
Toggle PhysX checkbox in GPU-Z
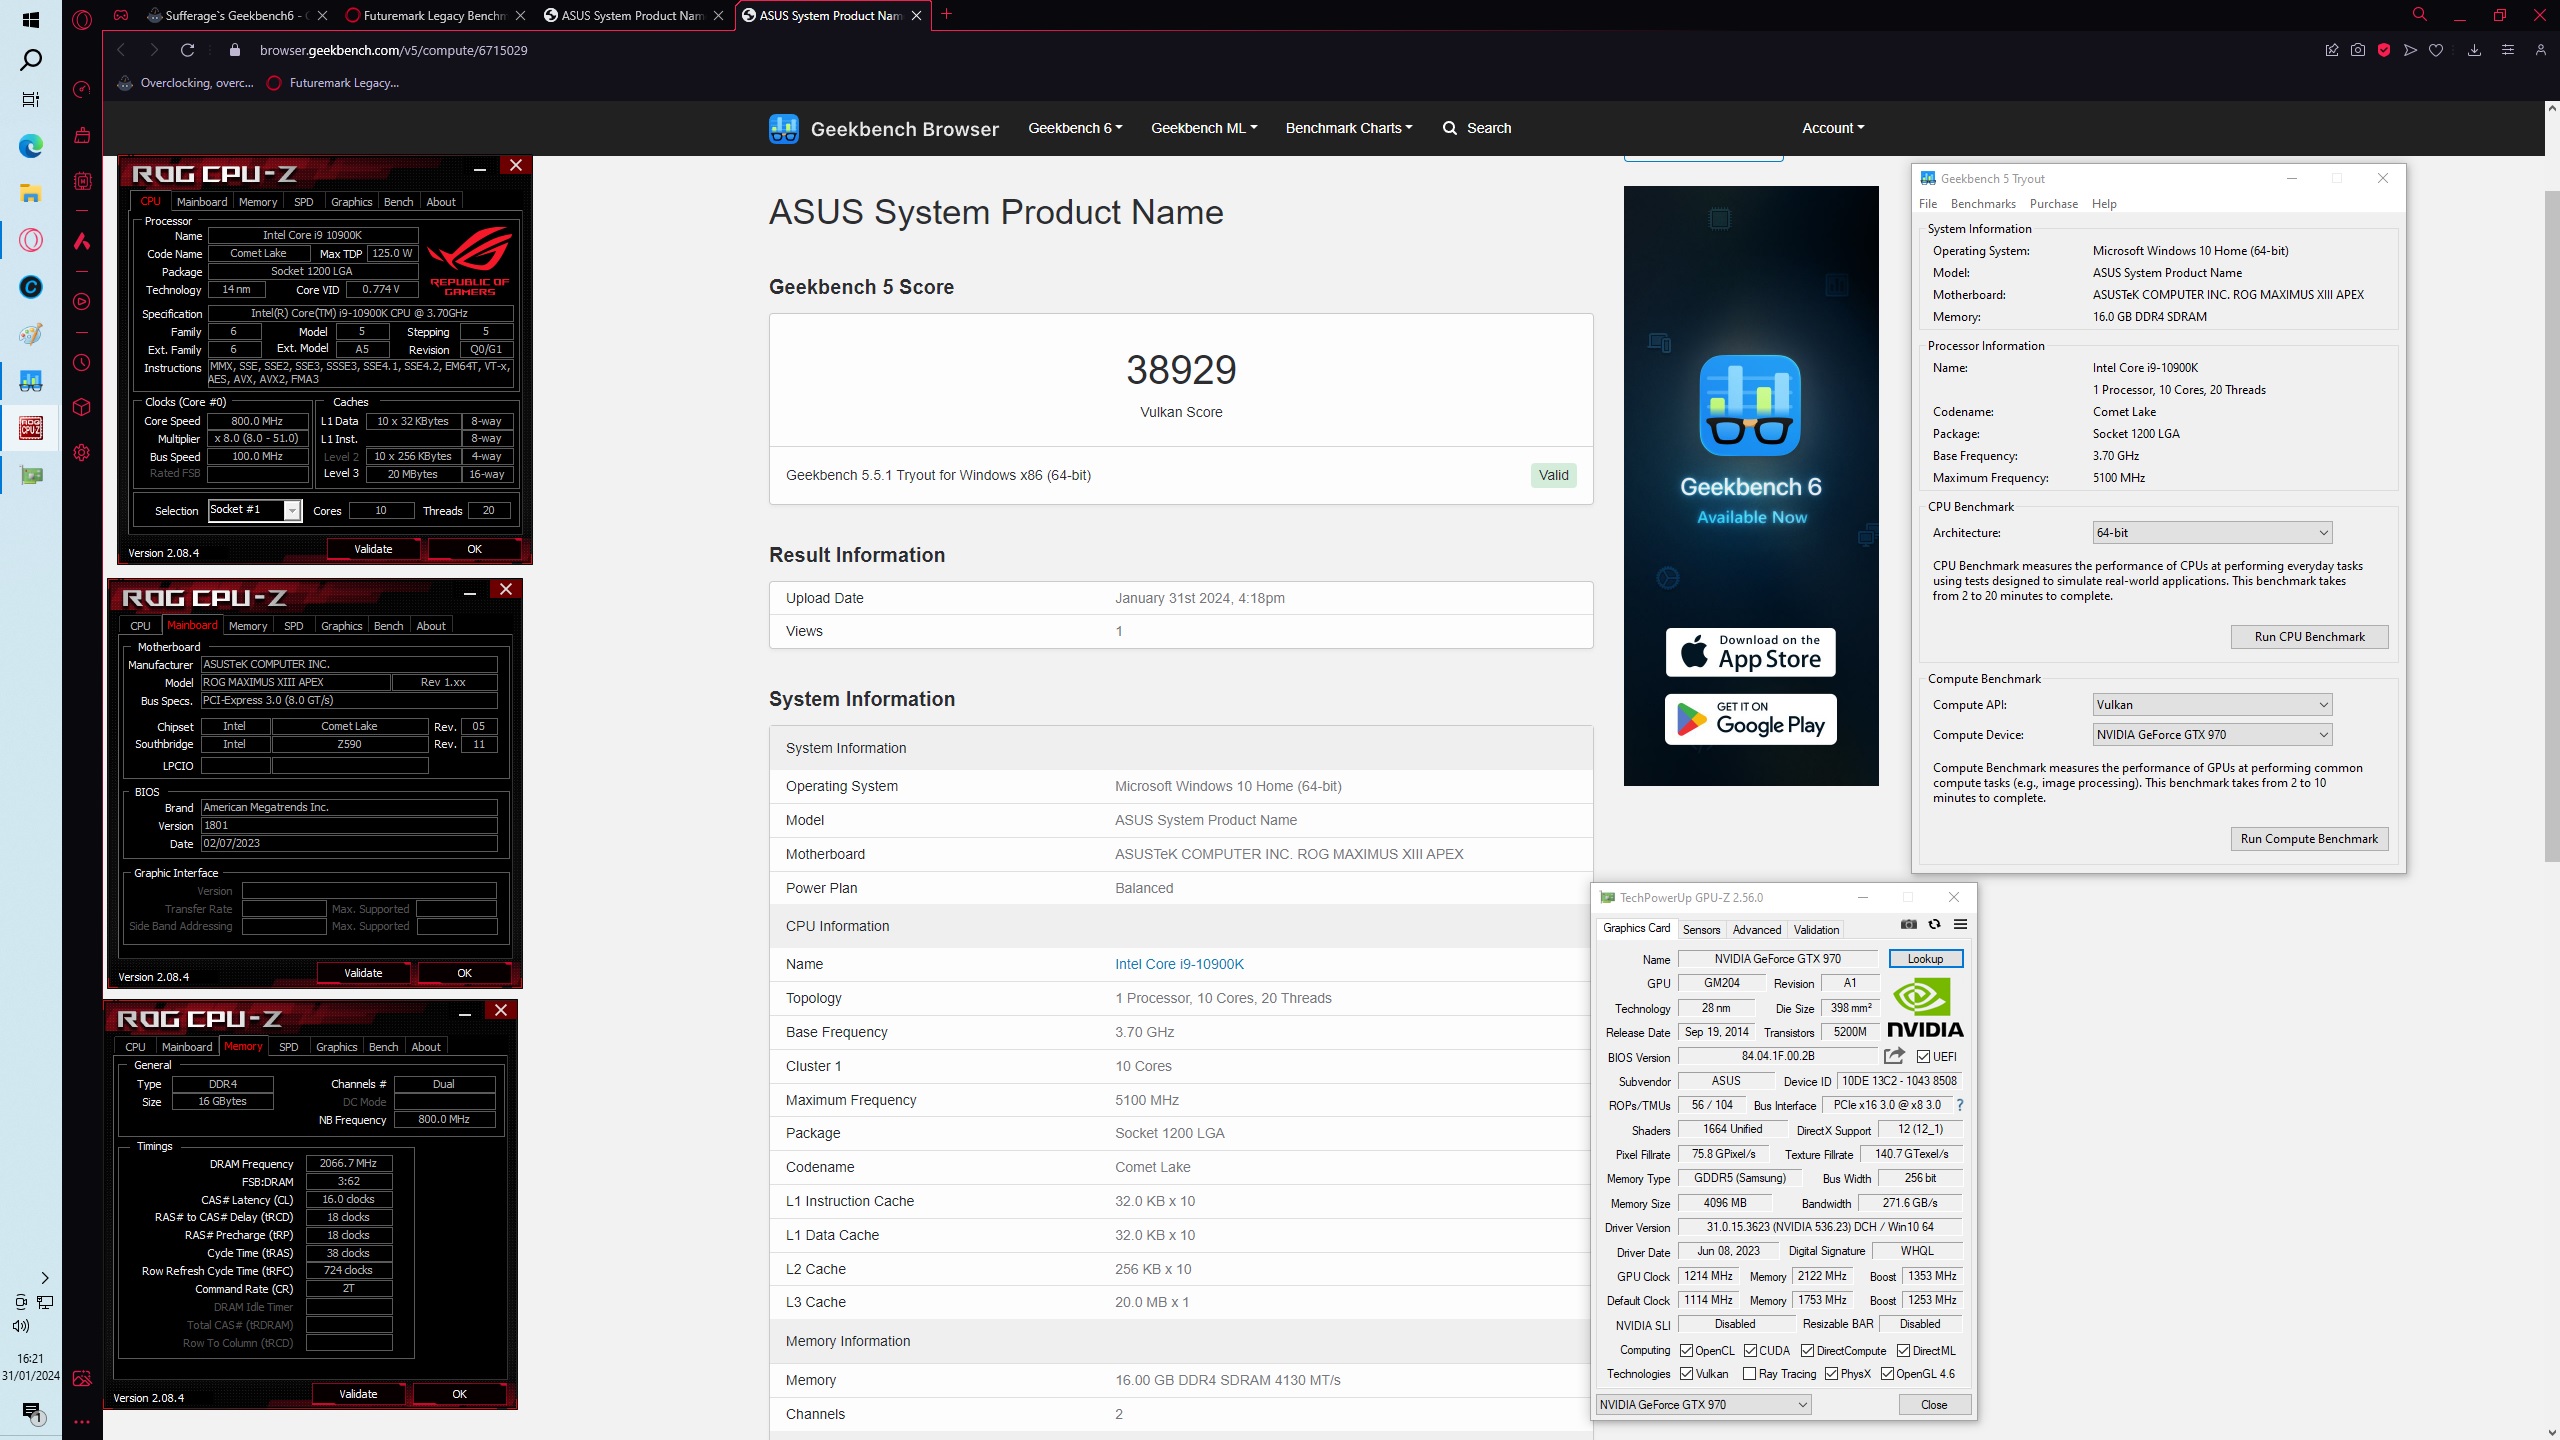tap(1831, 1374)
